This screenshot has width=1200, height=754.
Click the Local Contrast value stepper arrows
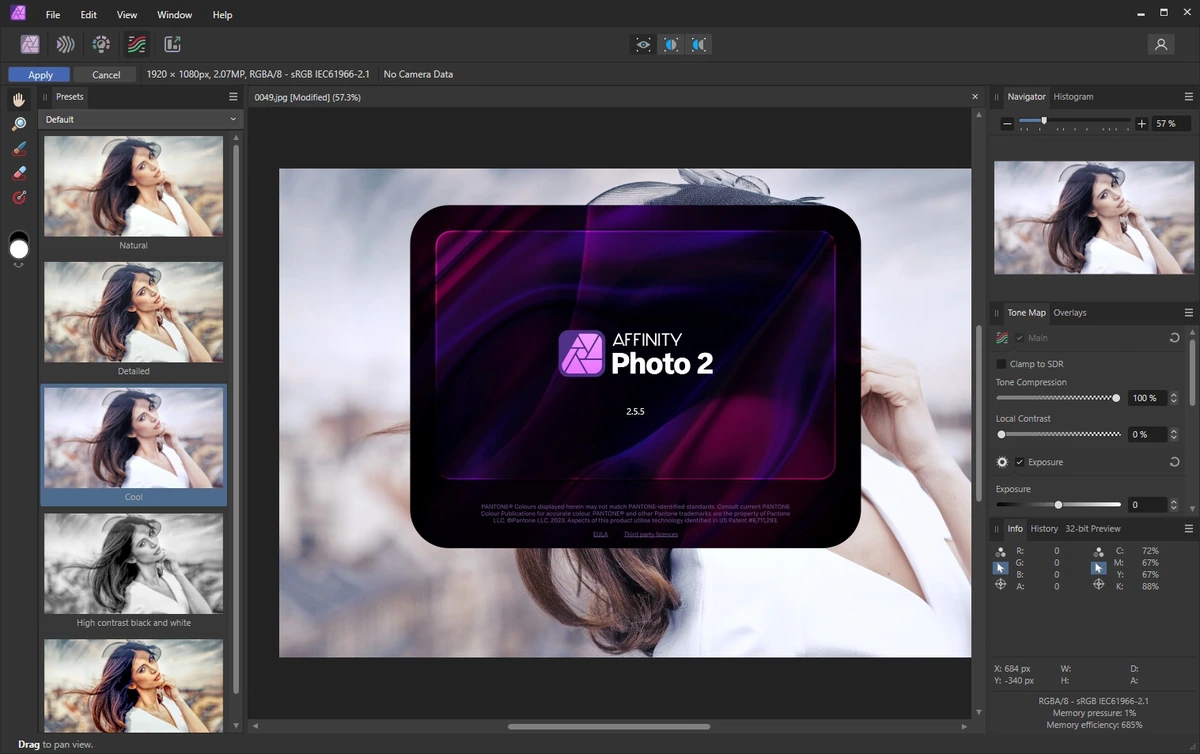[x=1175, y=434]
